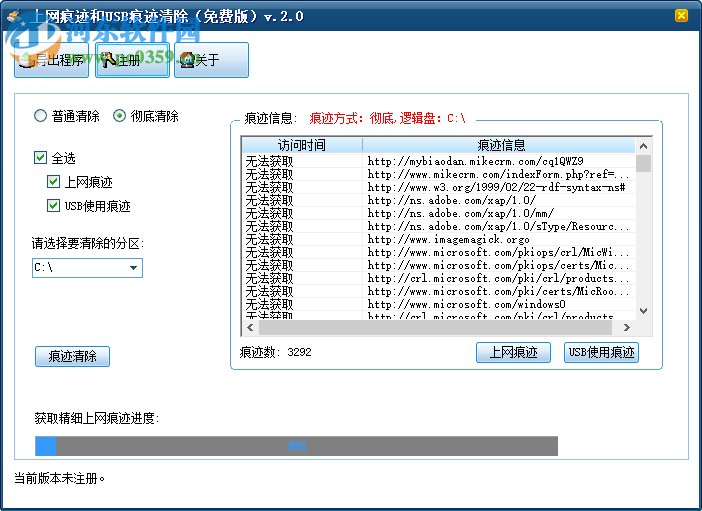Uncheck the 上网痕迹 checkbox
This screenshot has height=511, width=702.
pos(53,181)
